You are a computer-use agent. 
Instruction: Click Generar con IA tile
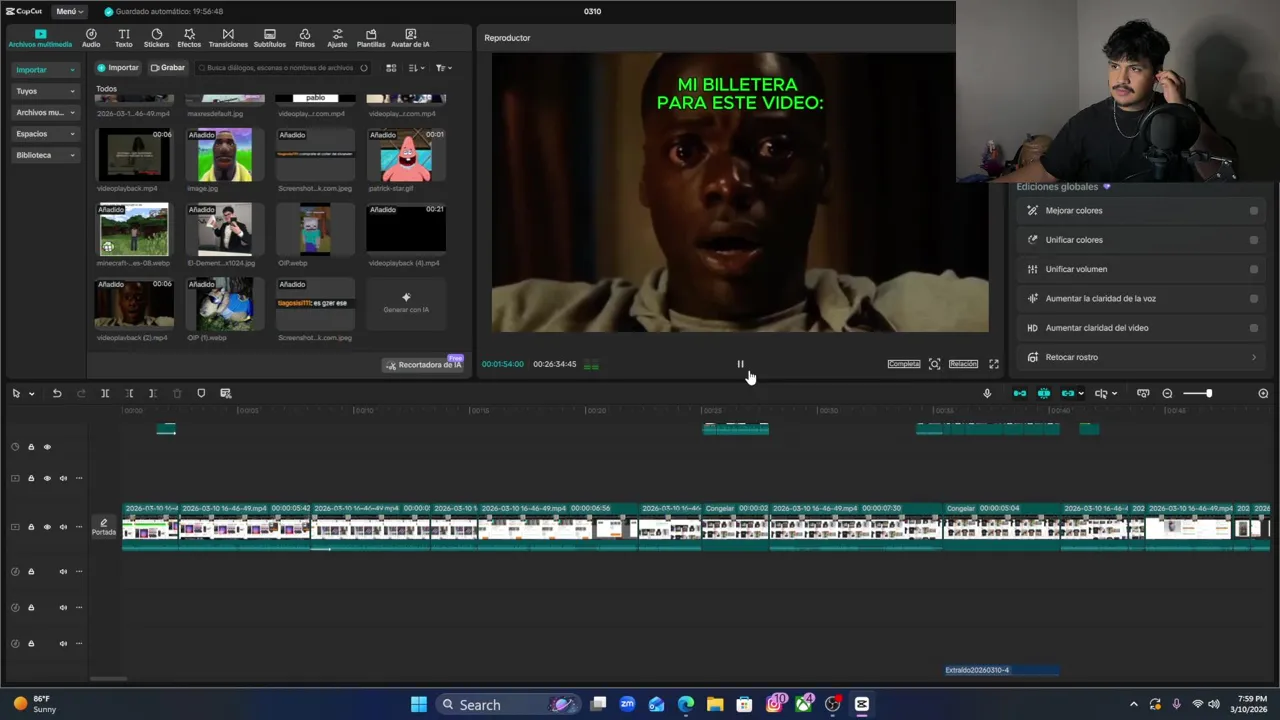click(406, 303)
